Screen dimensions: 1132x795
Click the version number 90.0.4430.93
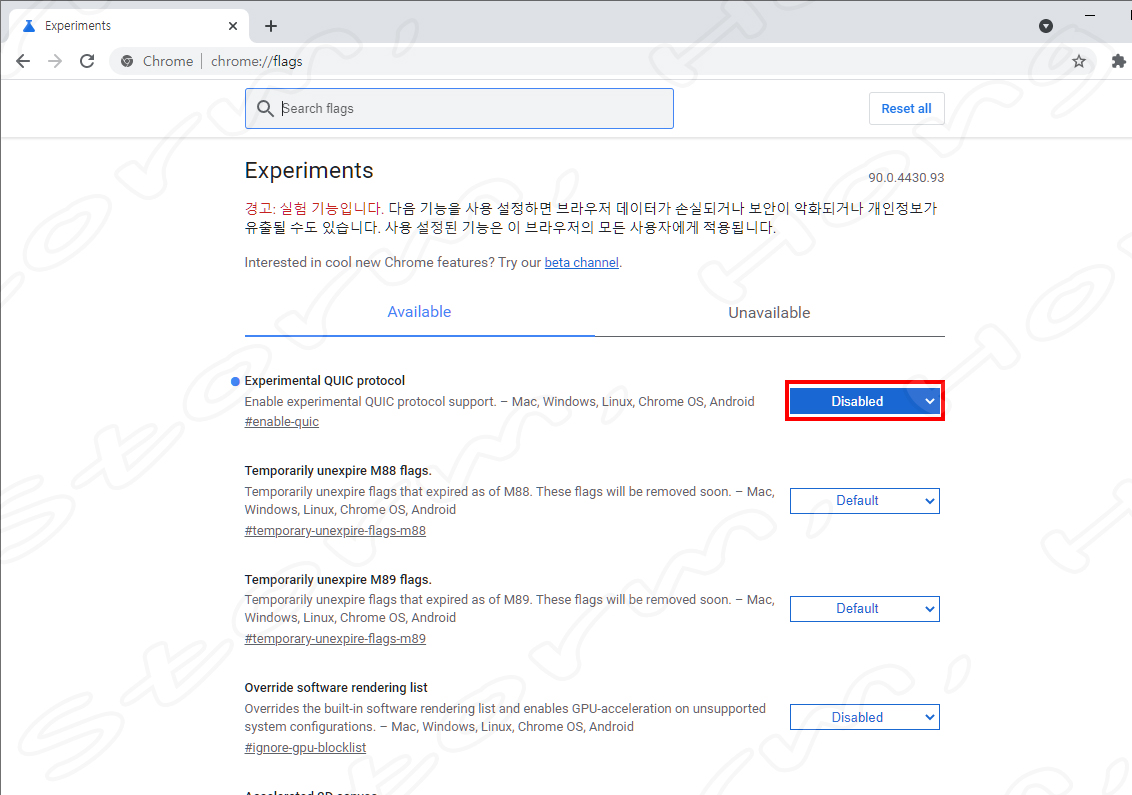pos(906,178)
